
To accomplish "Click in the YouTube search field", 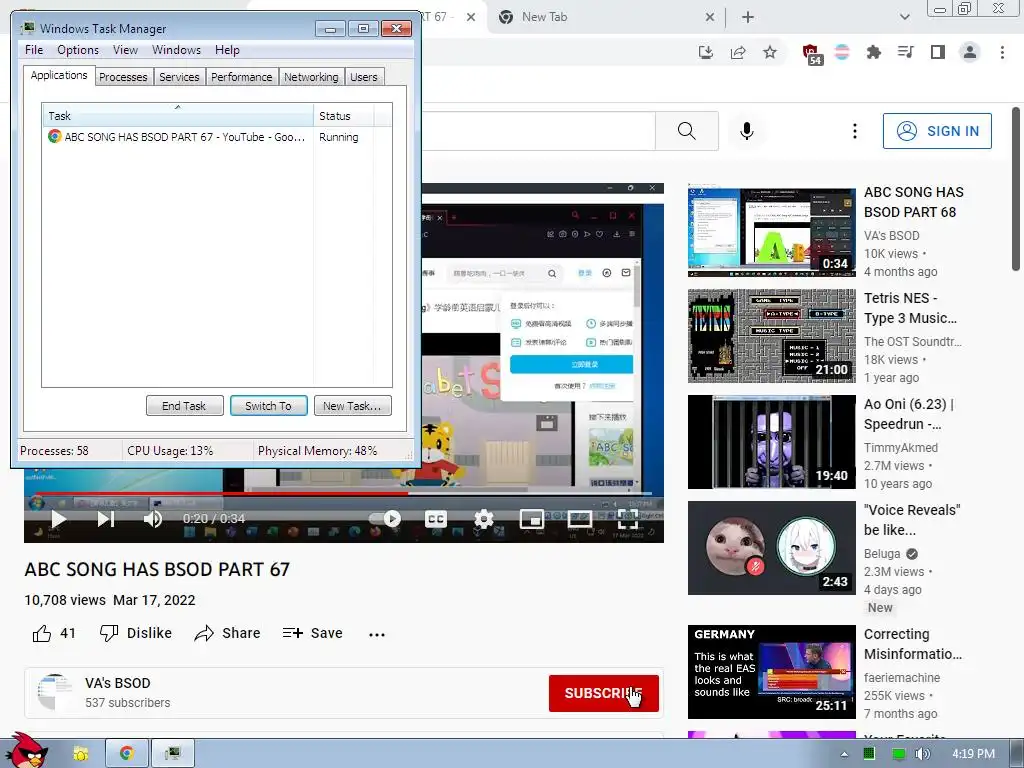I will [x=538, y=131].
